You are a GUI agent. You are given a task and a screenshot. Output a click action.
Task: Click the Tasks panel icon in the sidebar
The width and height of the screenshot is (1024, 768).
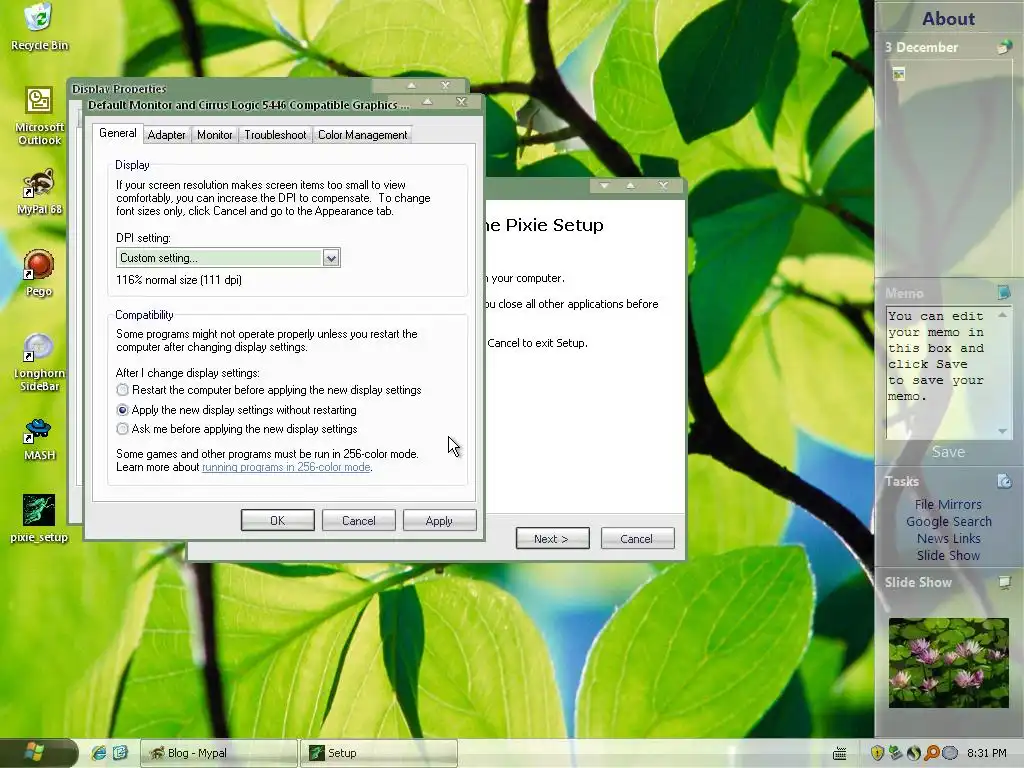coord(1004,481)
